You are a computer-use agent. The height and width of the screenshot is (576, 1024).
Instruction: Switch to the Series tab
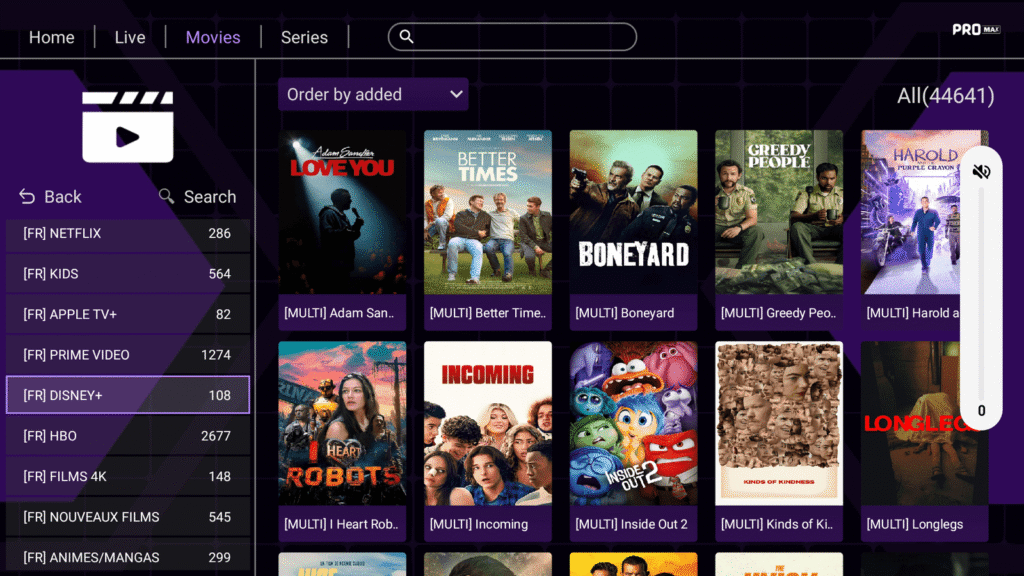pos(304,37)
